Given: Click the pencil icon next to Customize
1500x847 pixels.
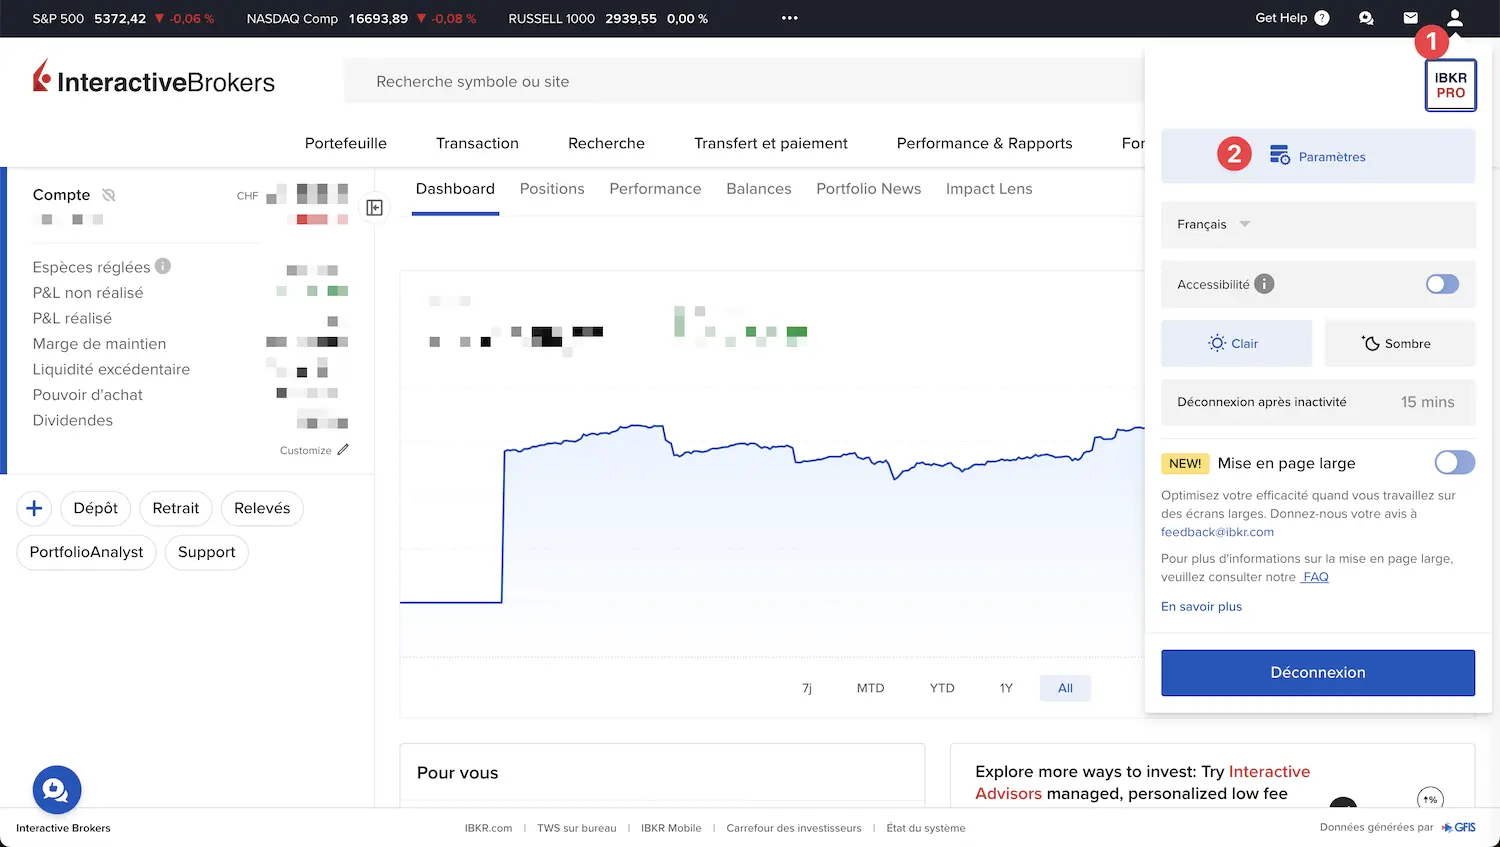Looking at the screenshot, I should (343, 450).
